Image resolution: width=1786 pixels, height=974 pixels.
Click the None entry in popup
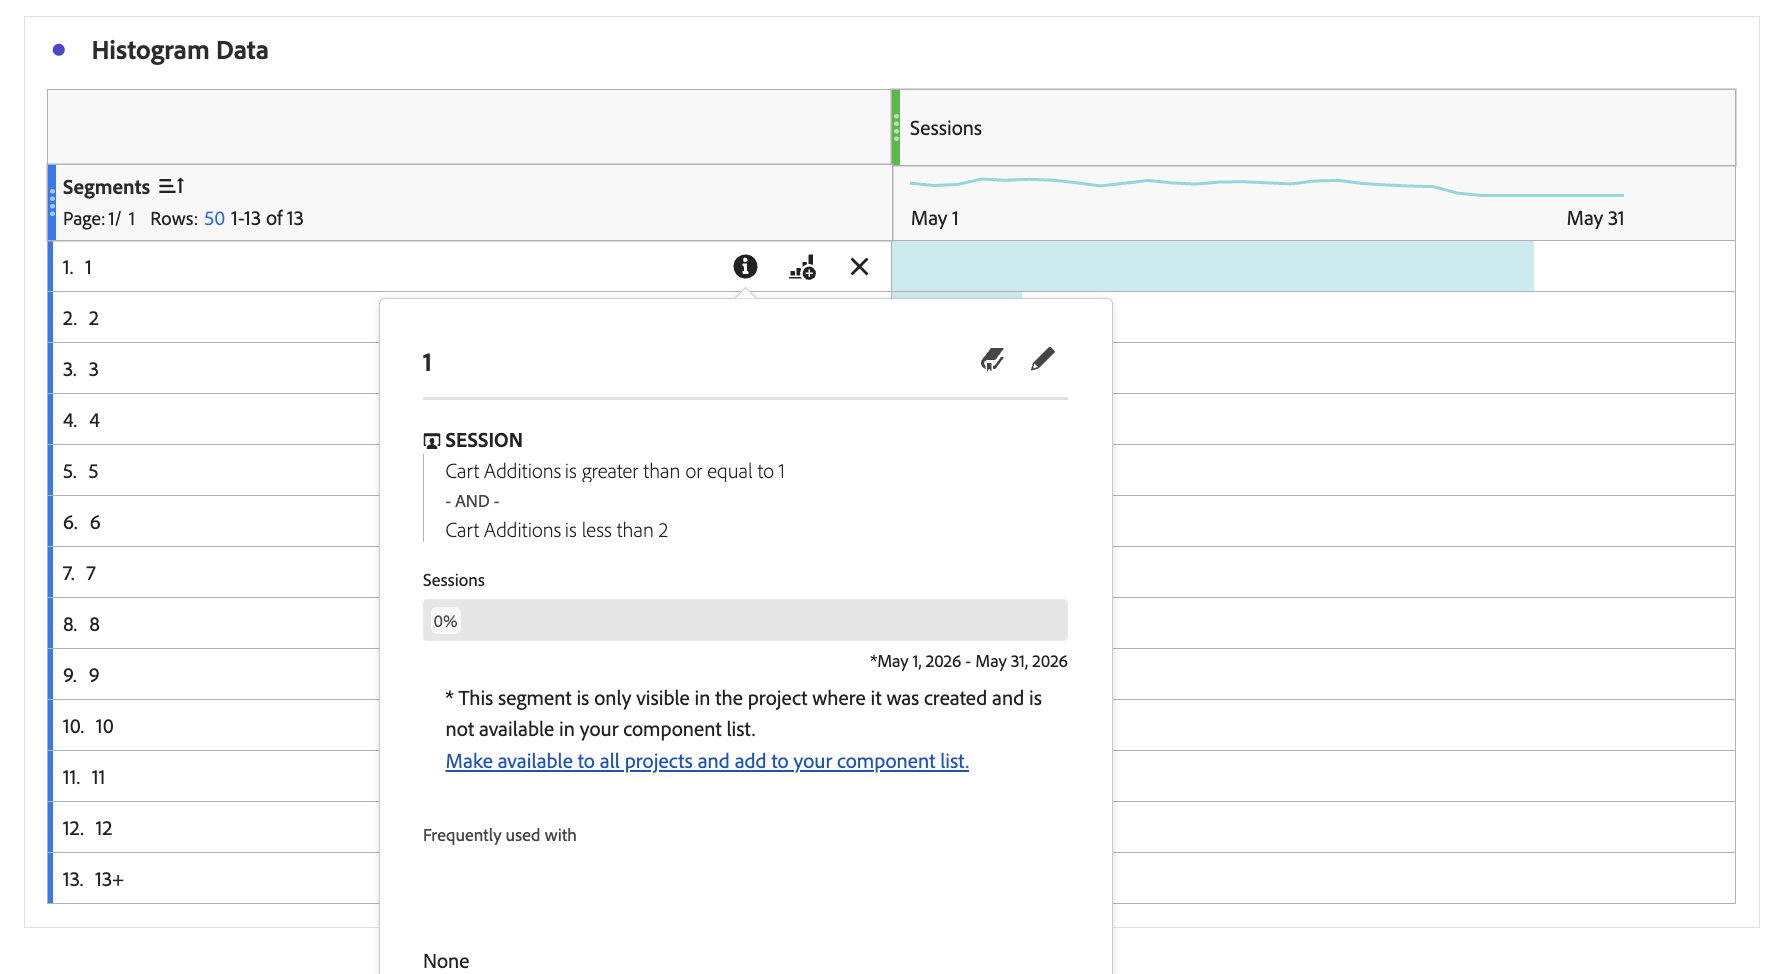point(446,961)
